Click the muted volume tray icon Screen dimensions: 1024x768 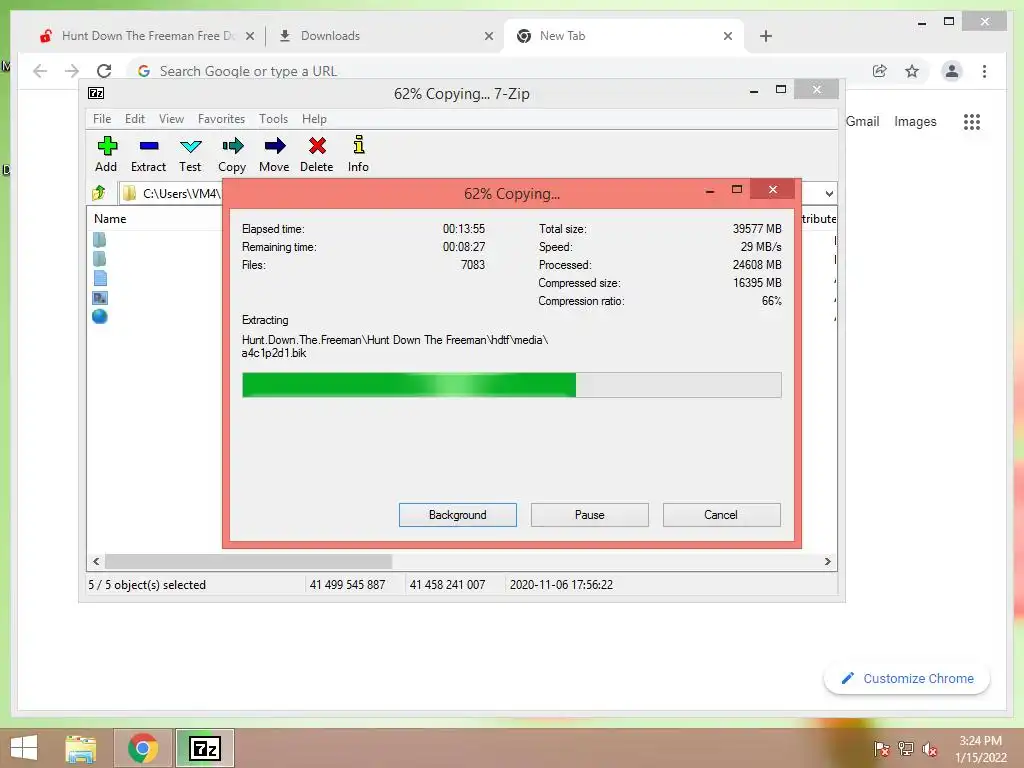(929, 748)
